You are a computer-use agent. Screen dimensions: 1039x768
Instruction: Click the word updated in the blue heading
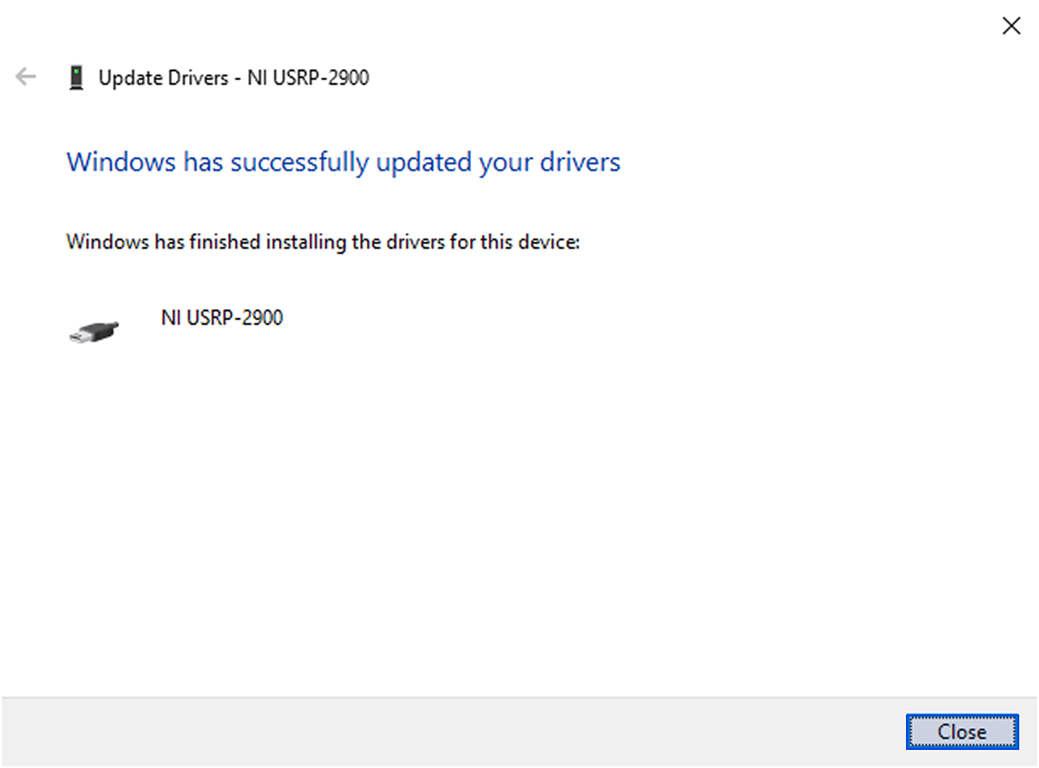(x=425, y=162)
